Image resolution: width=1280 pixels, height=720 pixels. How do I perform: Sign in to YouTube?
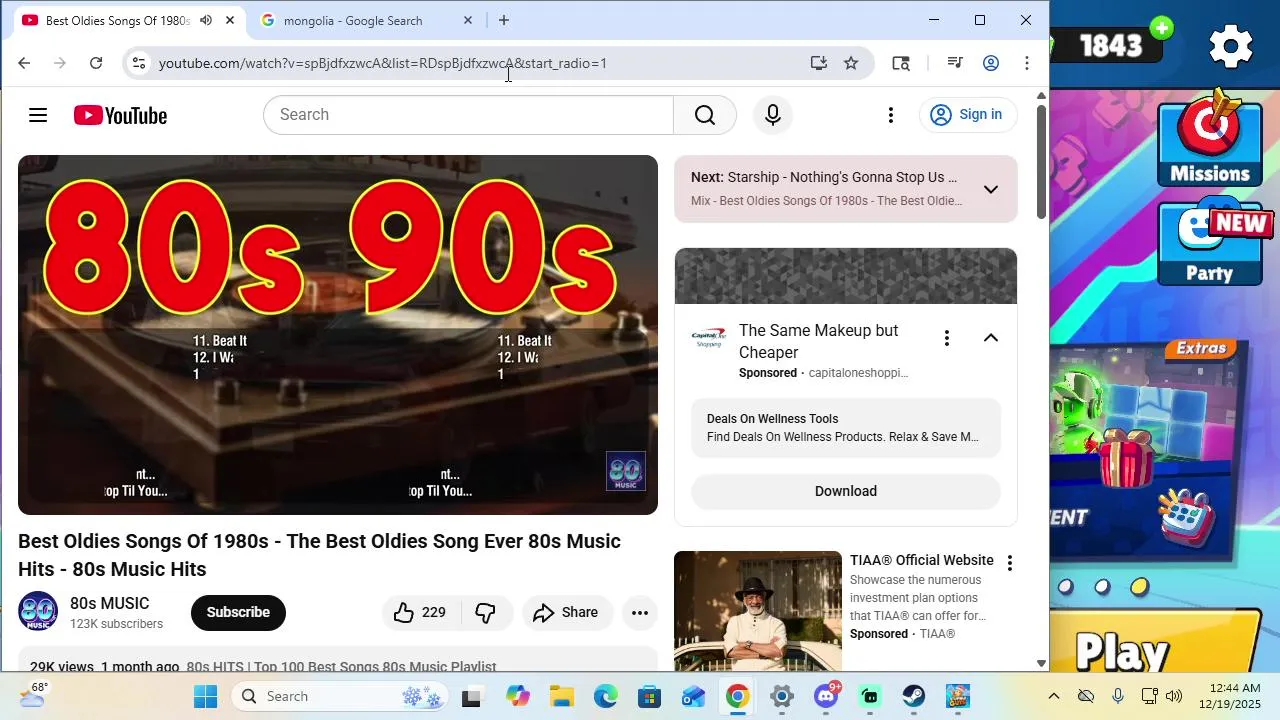point(968,115)
